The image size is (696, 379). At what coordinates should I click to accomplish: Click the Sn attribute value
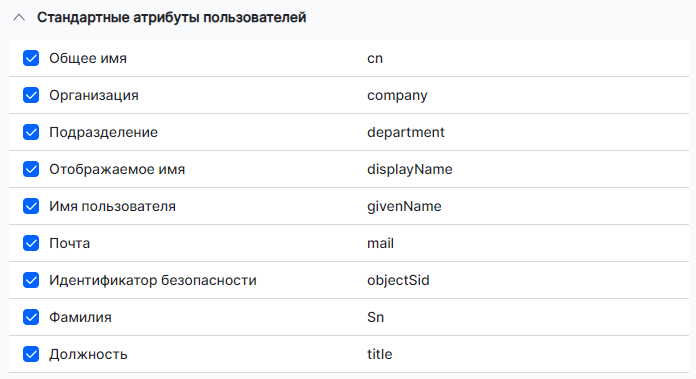click(x=375, y=317)
